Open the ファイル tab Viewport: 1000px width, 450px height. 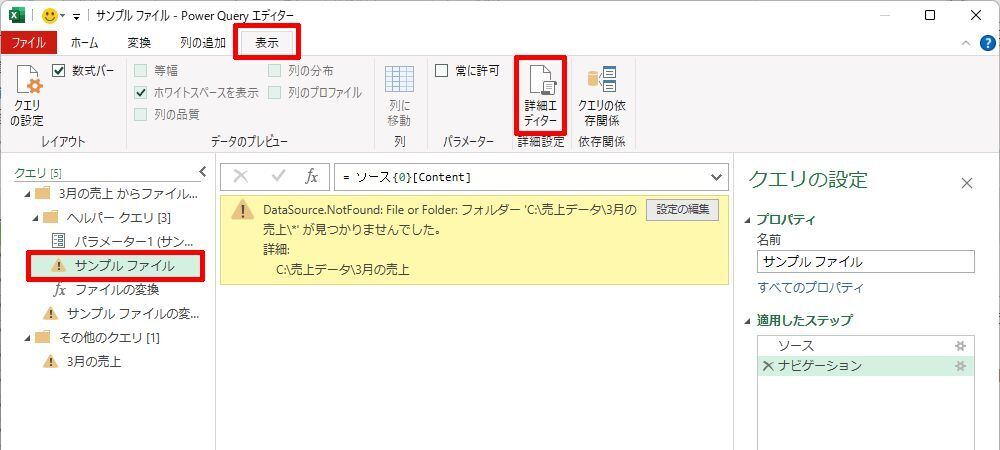(x=28, y=43)
